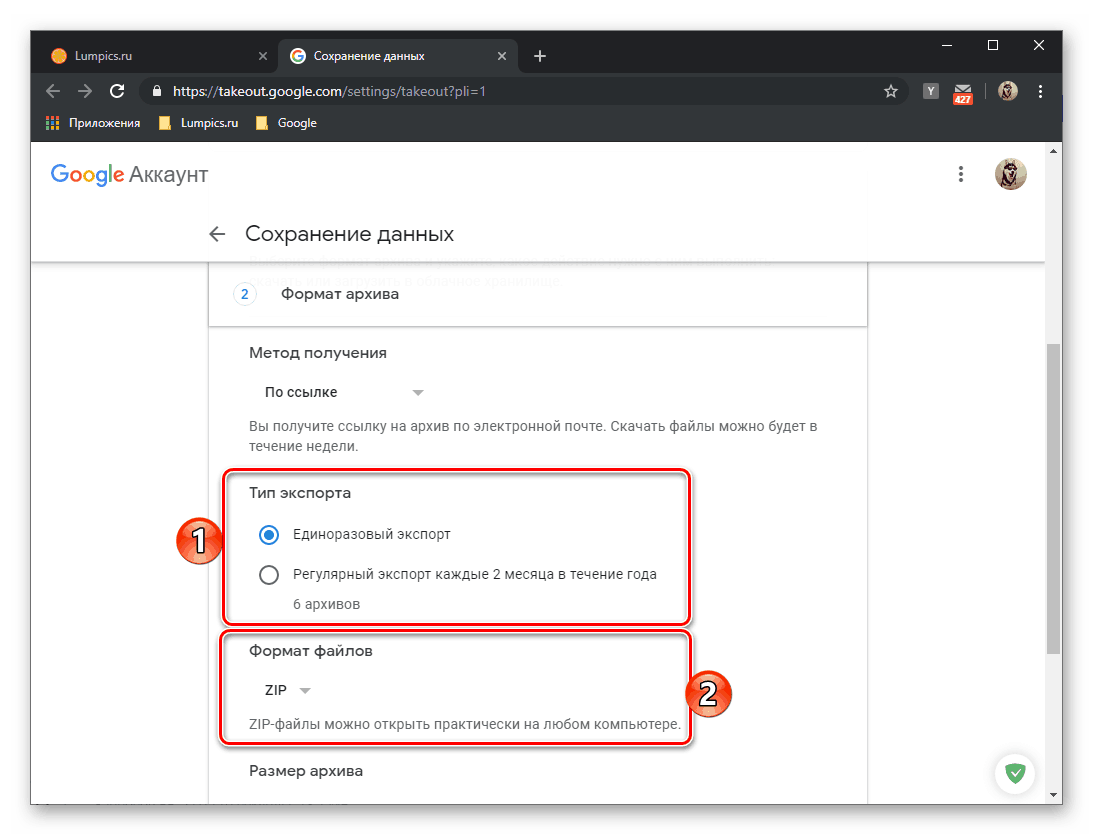Switch to the Lumpics.ru browser tab
Viewport: 1093px width, 835px height.
coord(150,55)
